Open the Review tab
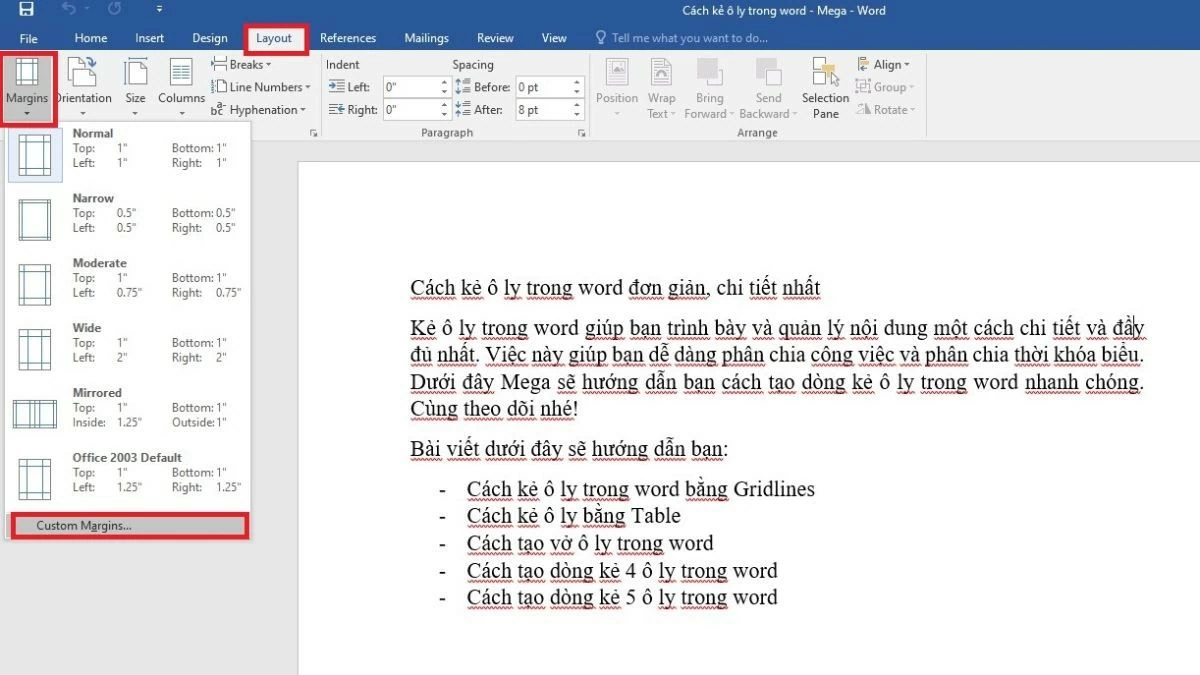This screenshot has height=675, width=1200. tap(494, 37)
